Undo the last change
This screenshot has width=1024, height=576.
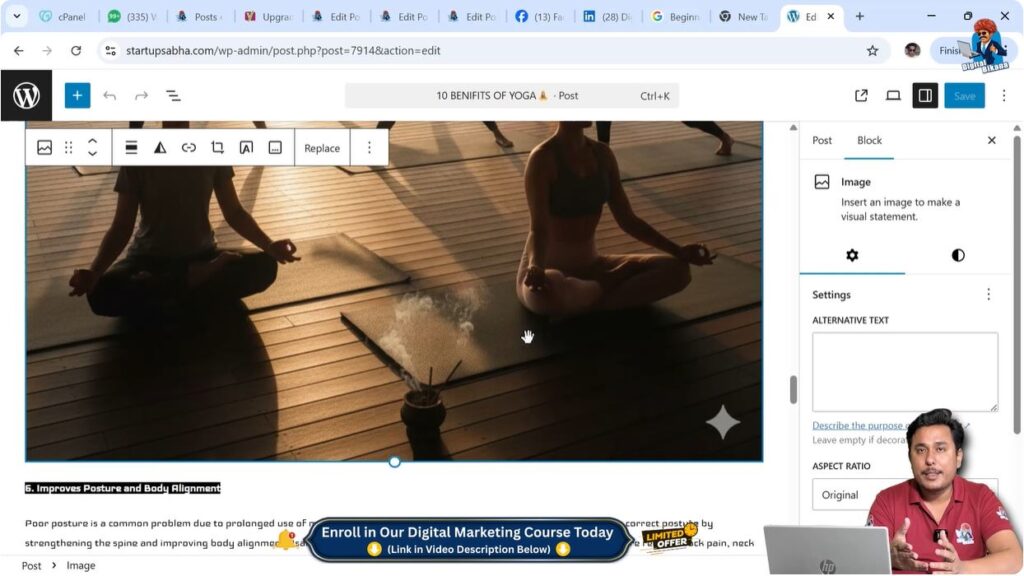110,95
